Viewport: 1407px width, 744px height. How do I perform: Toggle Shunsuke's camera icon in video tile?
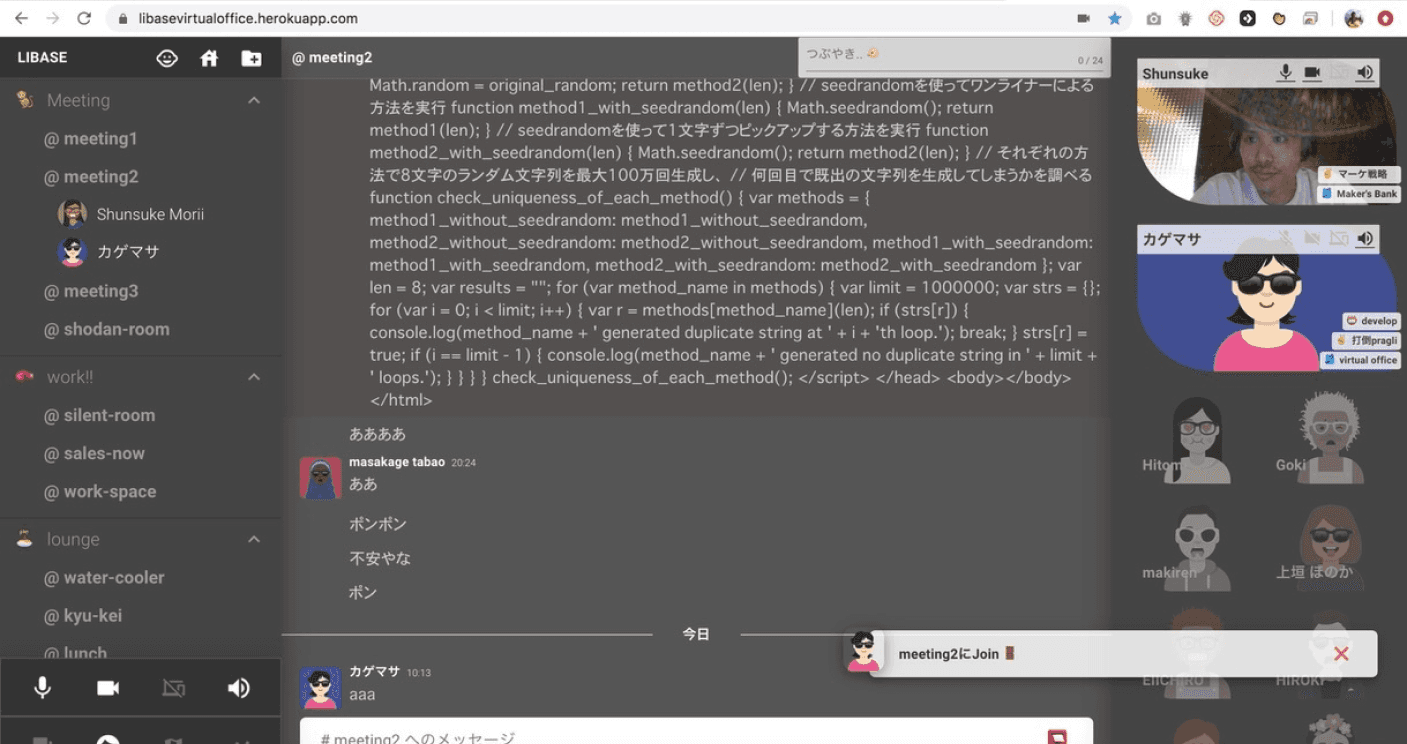[x=1312, y=72]
